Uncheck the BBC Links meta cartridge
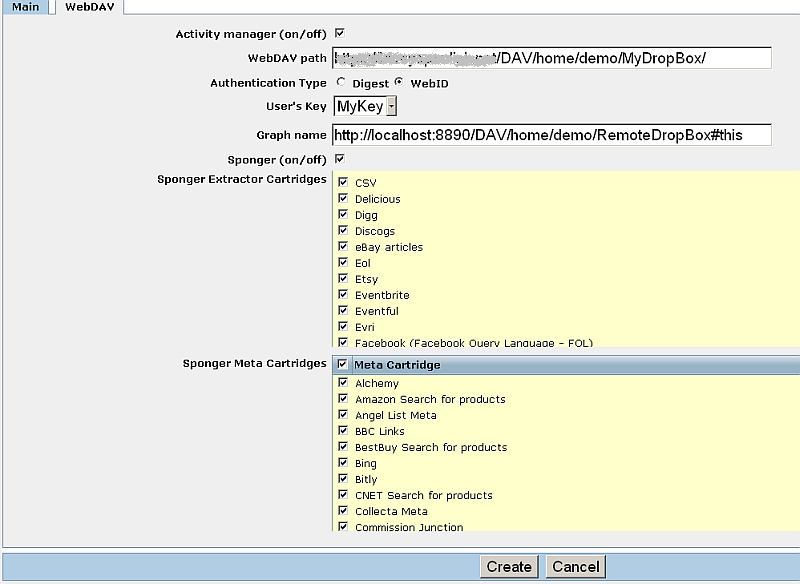The image size is (800, 584). pos(343,431)
